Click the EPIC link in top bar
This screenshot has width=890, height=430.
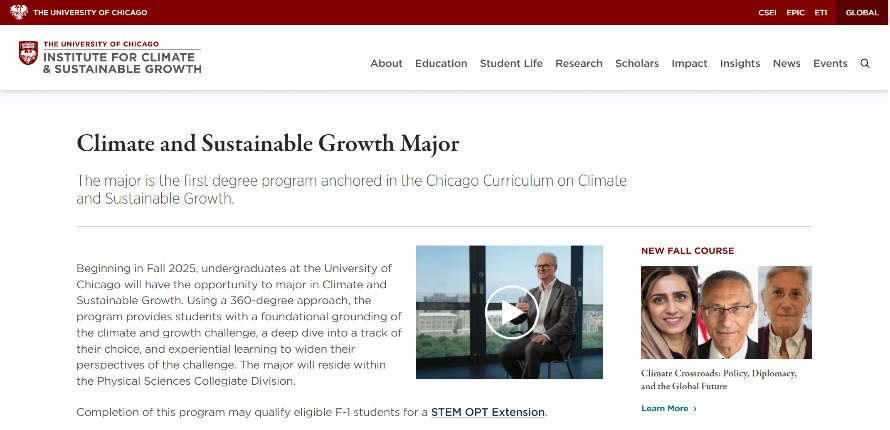coord(795,12)
